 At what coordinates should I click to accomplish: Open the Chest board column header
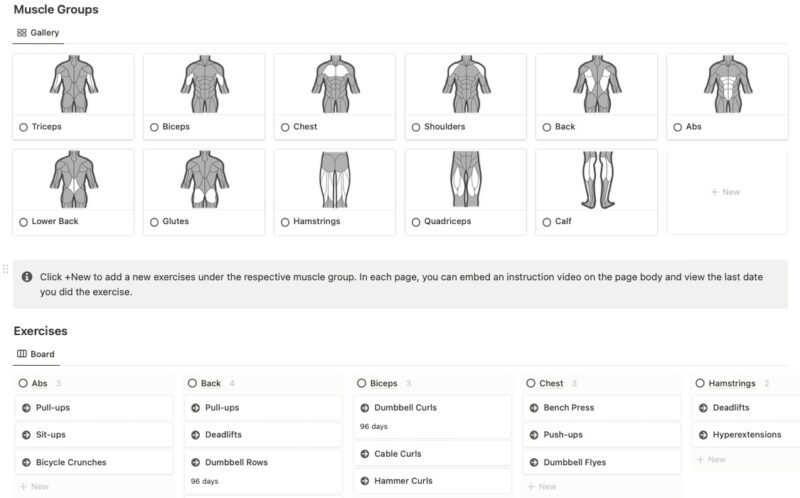tap(551, 383)
